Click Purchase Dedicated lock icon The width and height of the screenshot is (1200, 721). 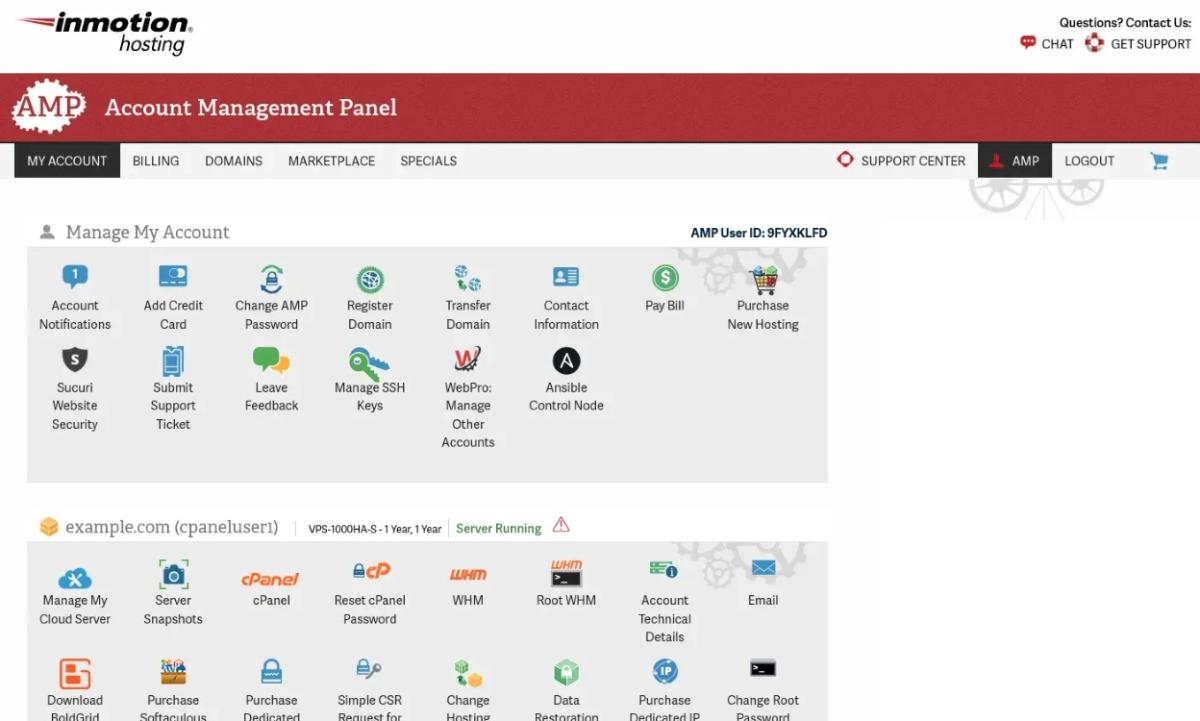point(271,671)
